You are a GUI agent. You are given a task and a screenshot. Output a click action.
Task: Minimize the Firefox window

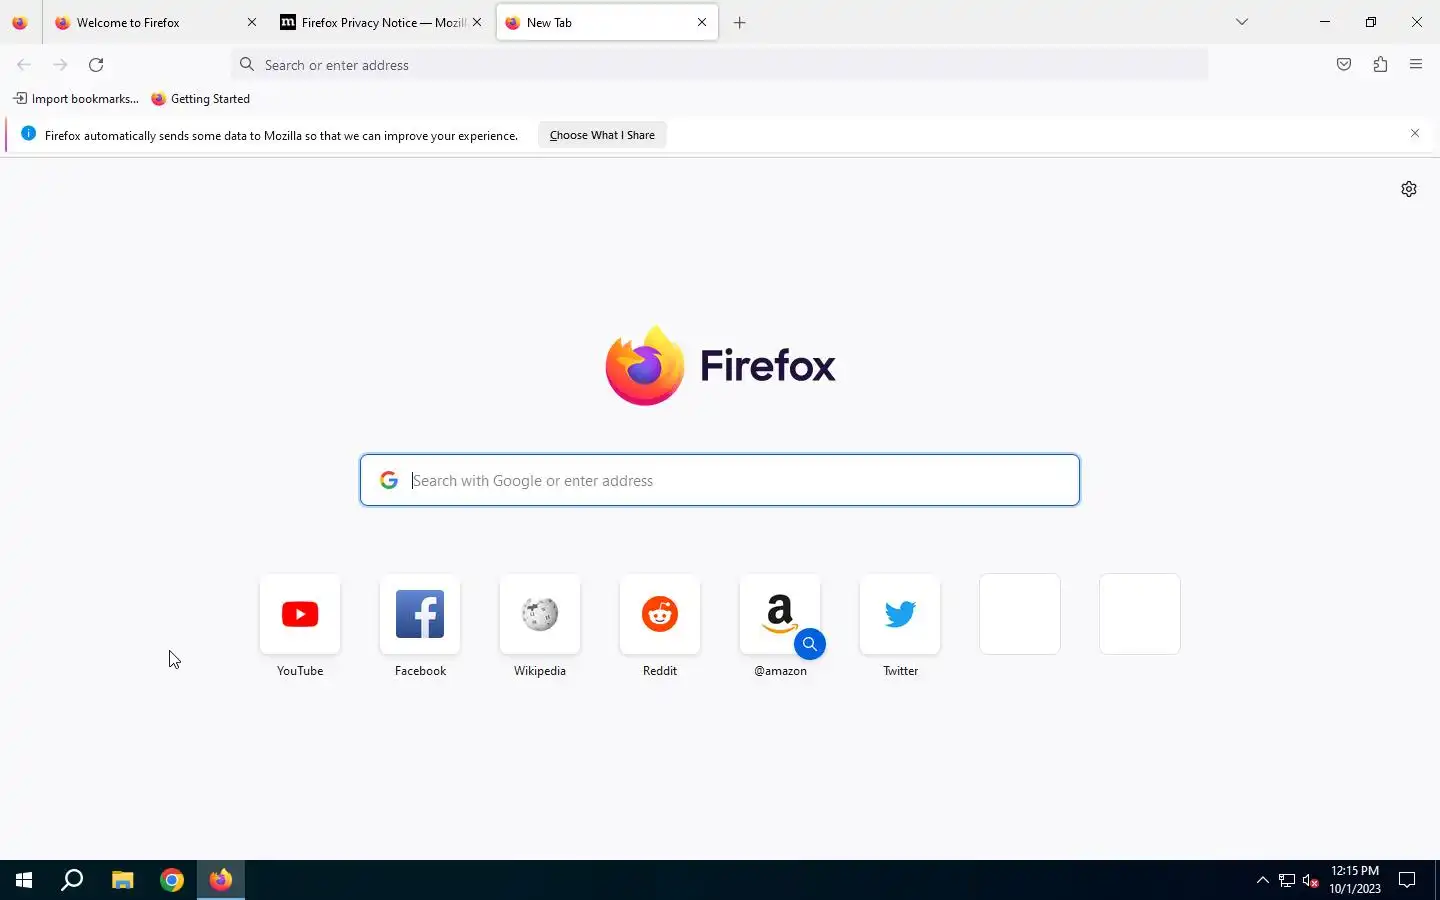point(1325,22)
